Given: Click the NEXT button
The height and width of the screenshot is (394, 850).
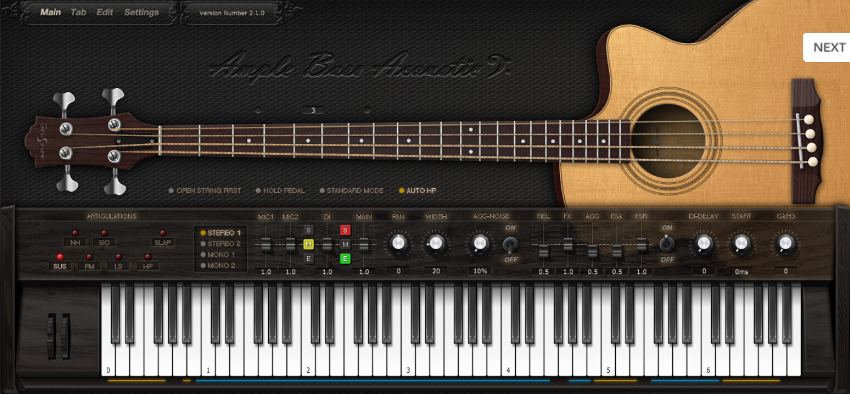Looking at the screenshot, I should 827,48.
